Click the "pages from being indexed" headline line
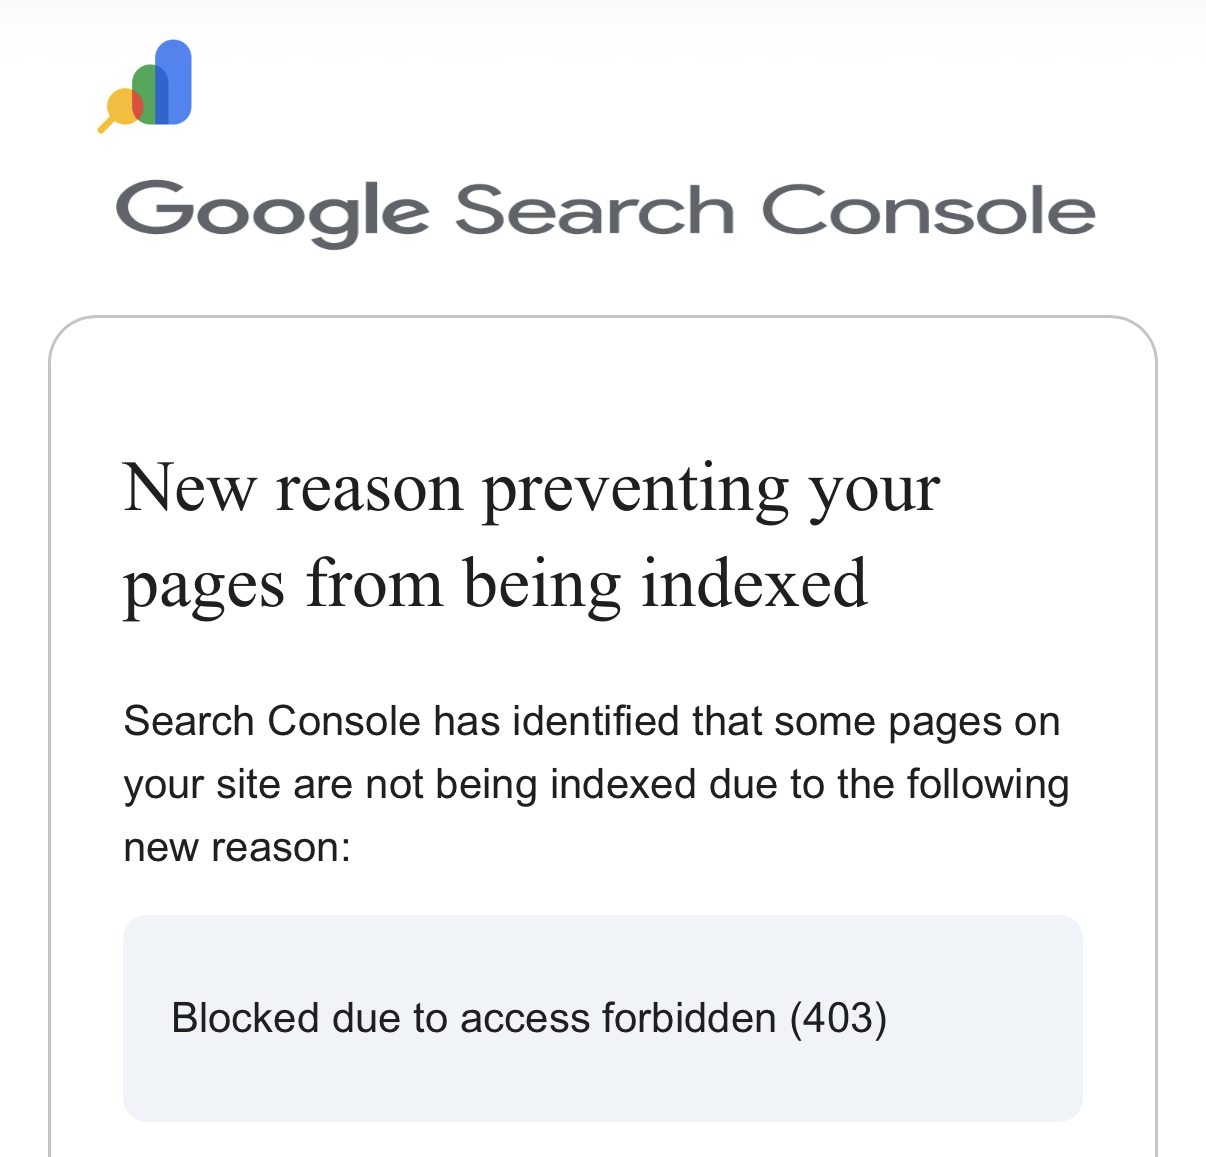The width and height of the screenshot is (1206, 1157). pos(495,585)
